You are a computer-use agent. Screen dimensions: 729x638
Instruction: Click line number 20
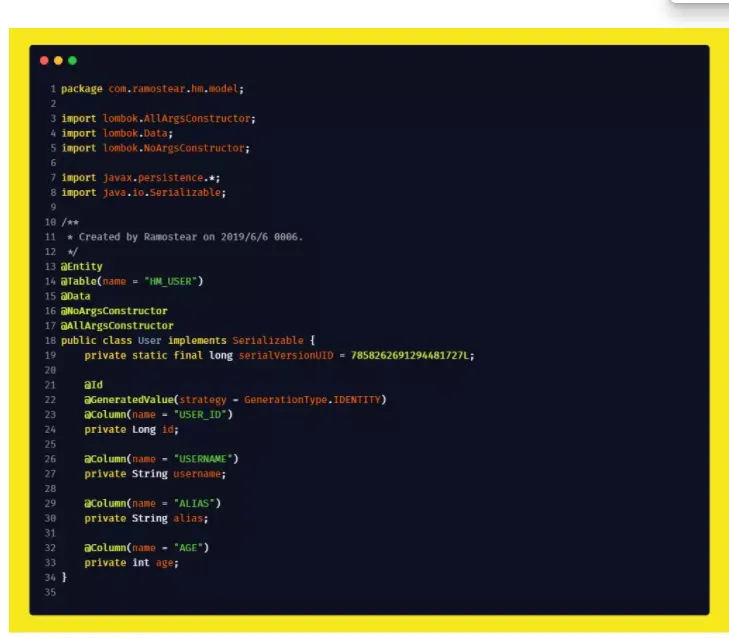pyautogui.click(x=50, y=370)
